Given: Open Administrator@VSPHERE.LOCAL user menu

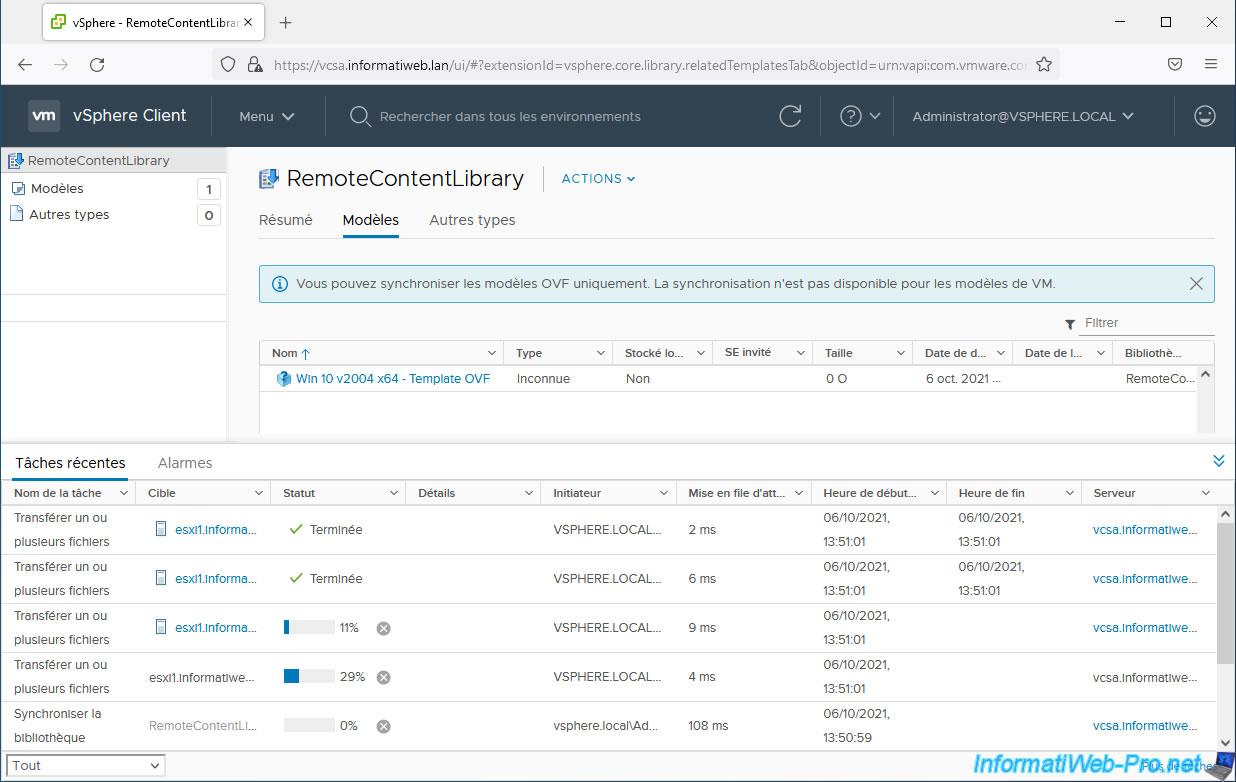Looking at the screenshot, I should coord(1023,116).
